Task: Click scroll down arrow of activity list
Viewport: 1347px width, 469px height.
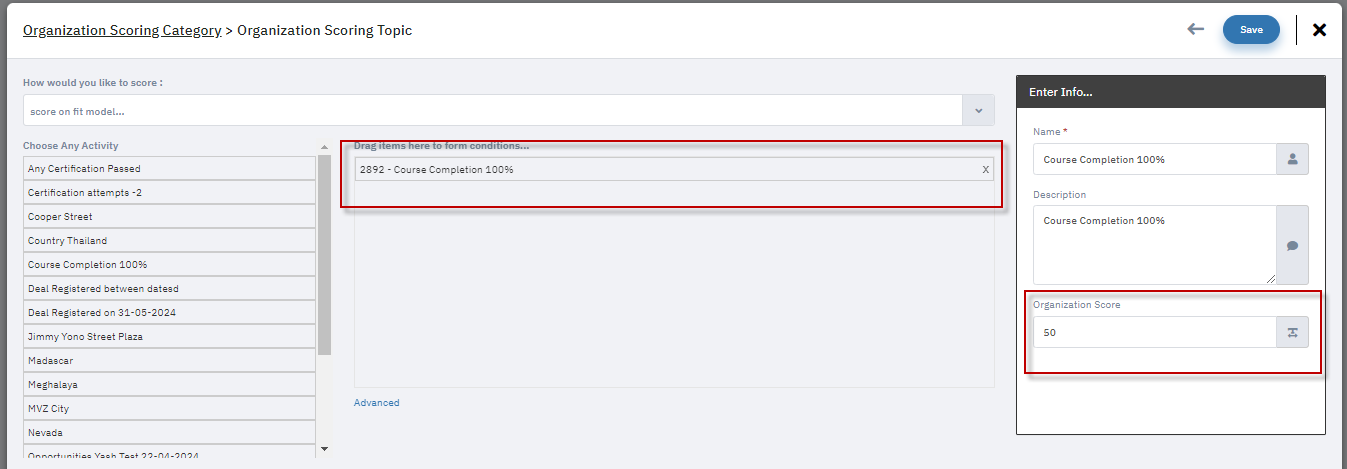Action: [324, 449]
